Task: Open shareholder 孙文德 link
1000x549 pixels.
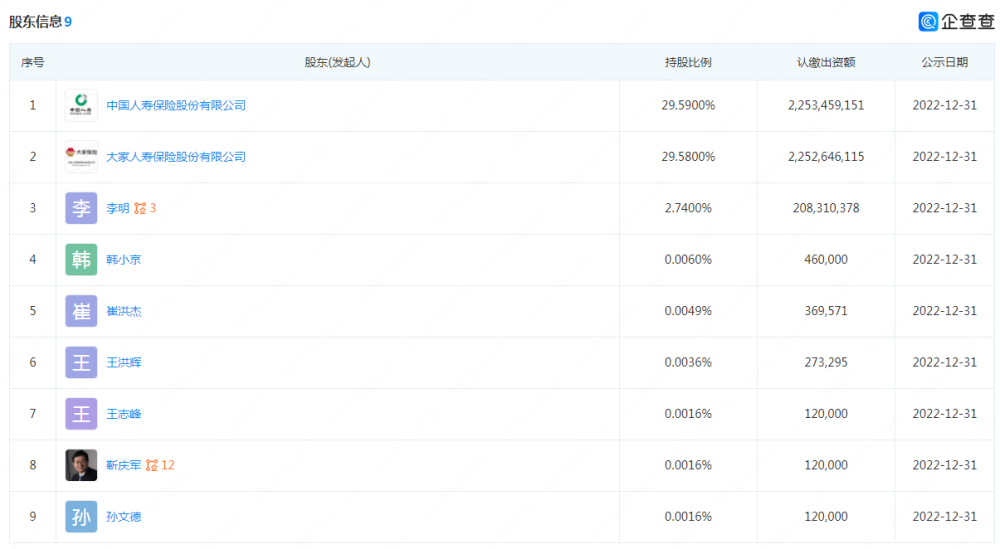Action: pos(124,516)
